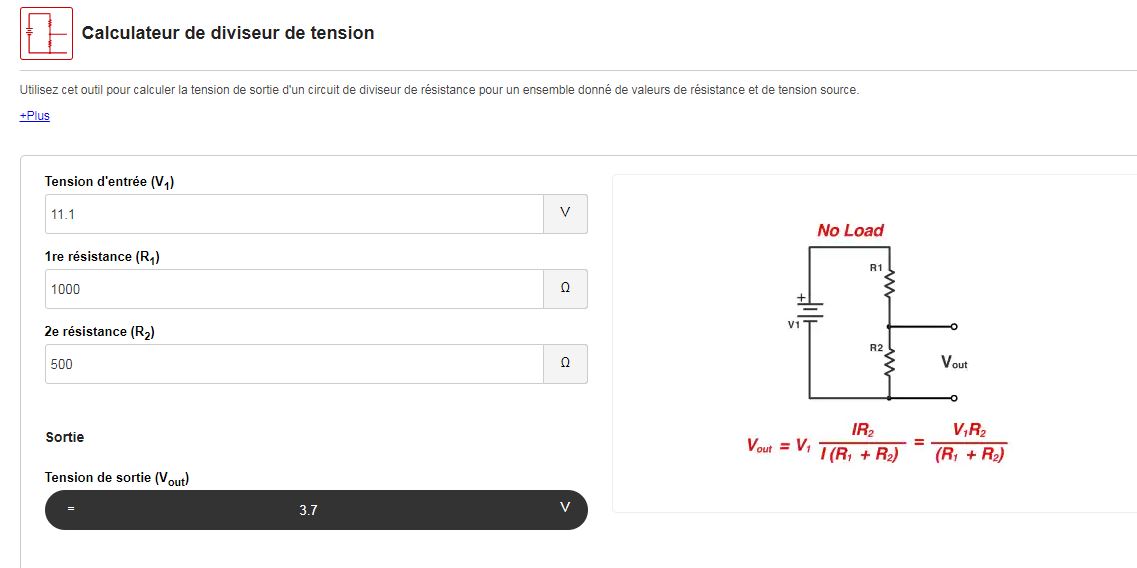The width and height of the screenshot is (1137, 568).
Task: Select the V unit box beside input voltage
Action: (x=565, y=214)
